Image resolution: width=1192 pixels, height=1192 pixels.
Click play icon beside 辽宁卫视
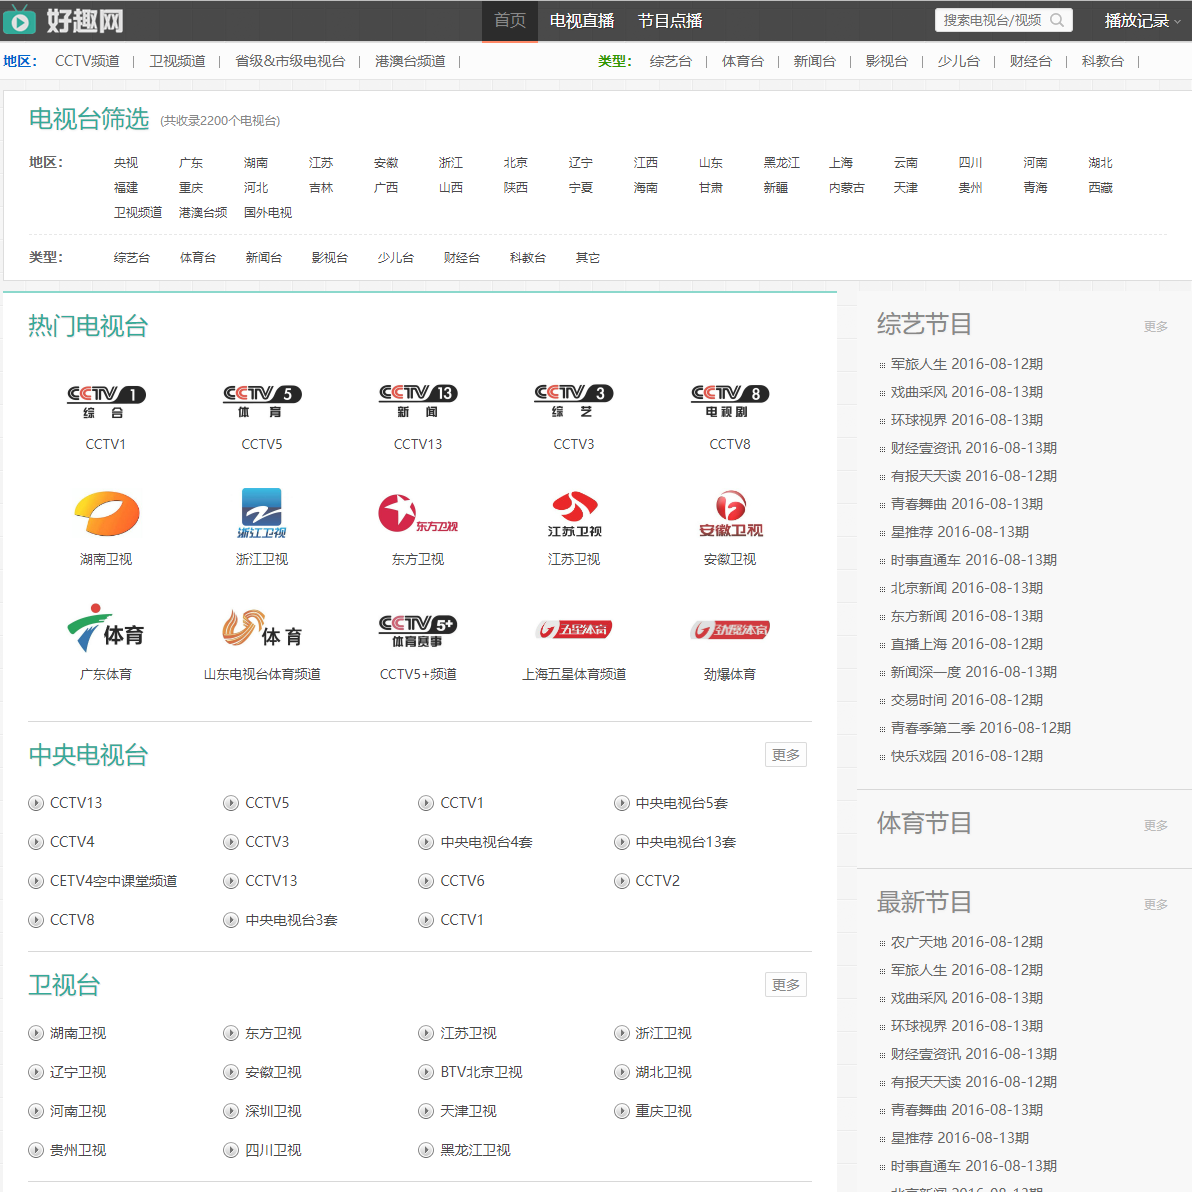[36, 1072]
